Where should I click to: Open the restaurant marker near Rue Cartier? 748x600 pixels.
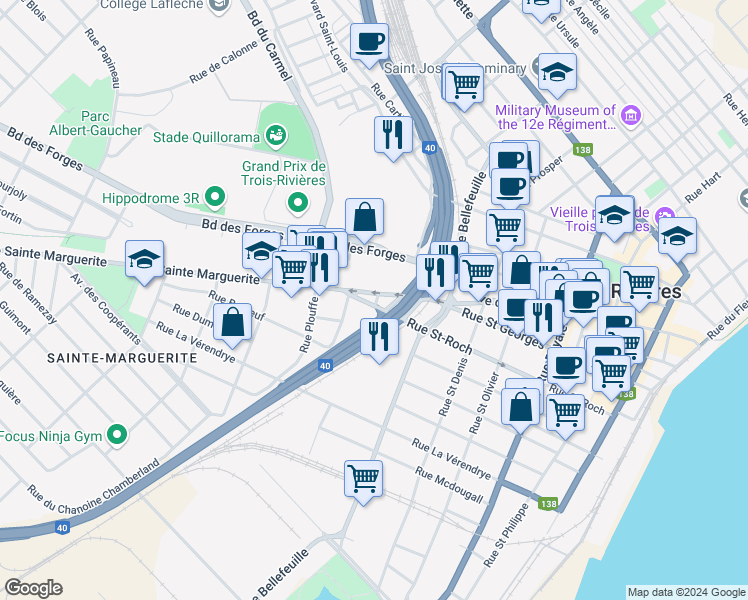(393, 135)
